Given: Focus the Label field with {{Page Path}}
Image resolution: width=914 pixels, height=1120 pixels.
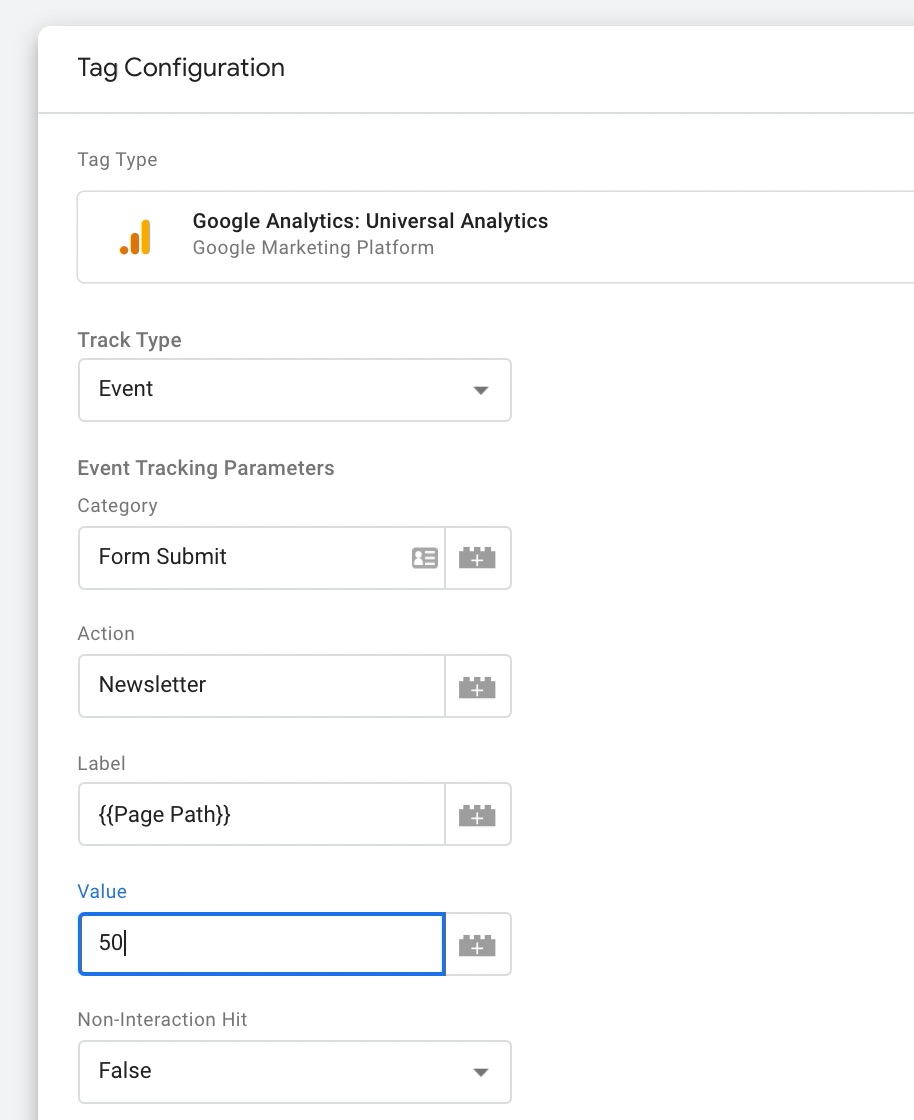Looking at the screenshot, I should (x=261, y=814).
